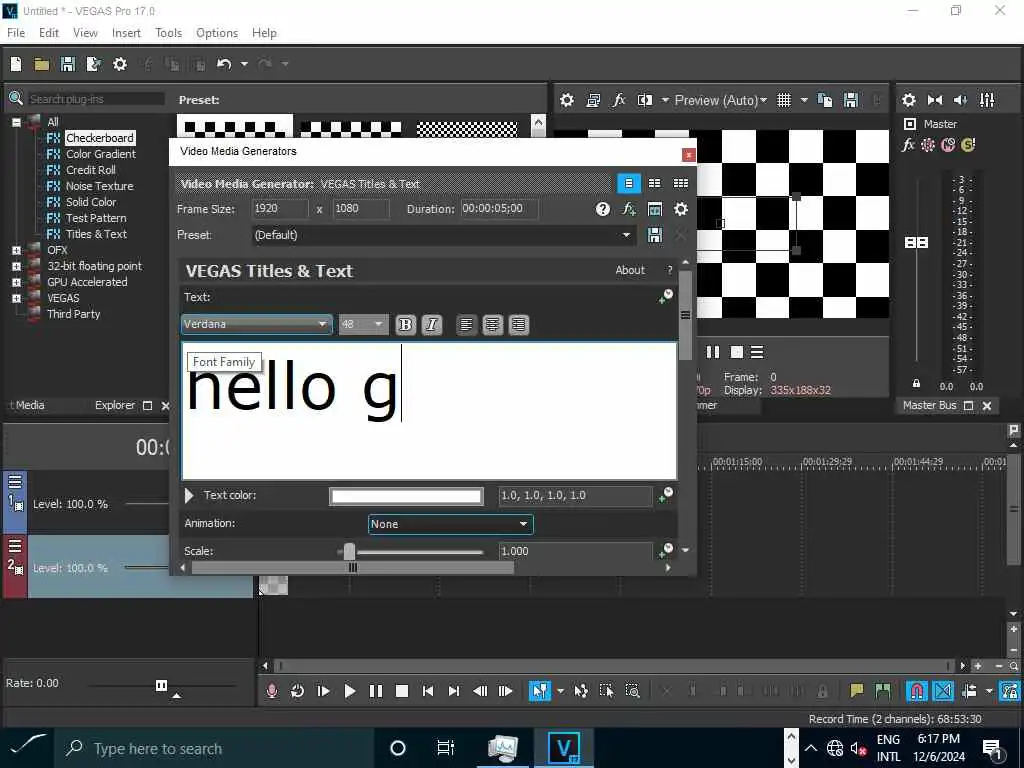Click the Windows taskbar search box
Screen dimensions: 1024x768
click(214, 748)
